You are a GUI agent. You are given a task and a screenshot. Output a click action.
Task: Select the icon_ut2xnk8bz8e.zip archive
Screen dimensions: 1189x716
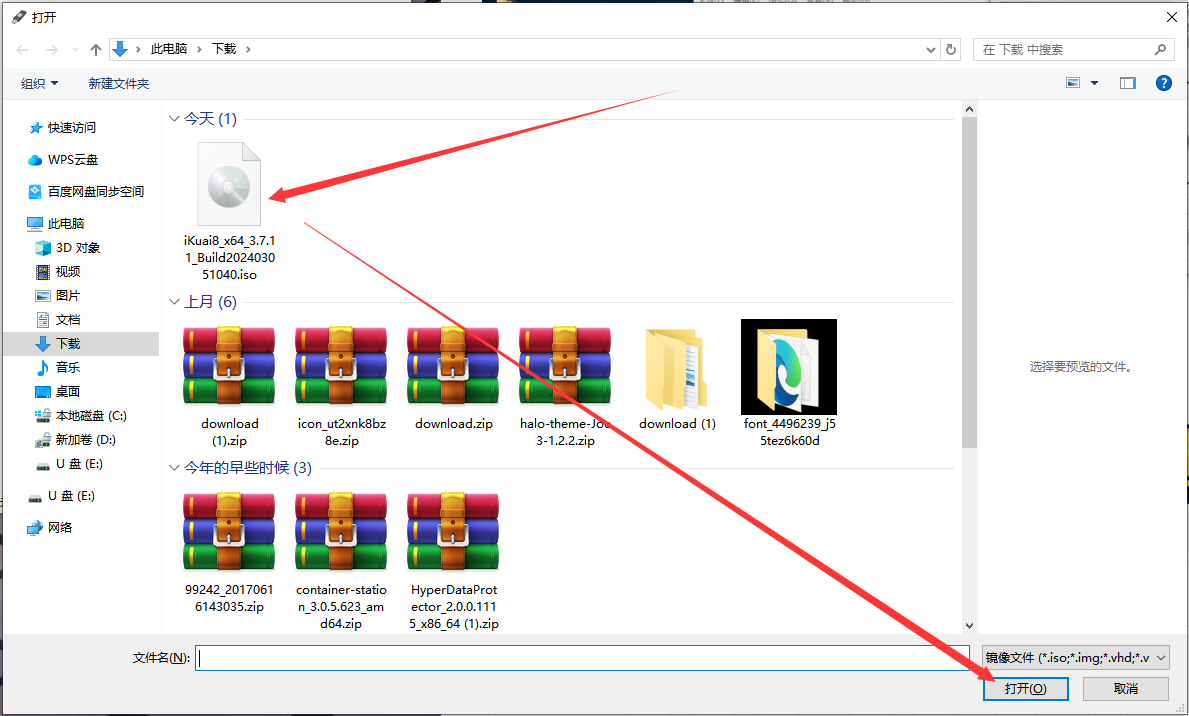click(341, 366)
